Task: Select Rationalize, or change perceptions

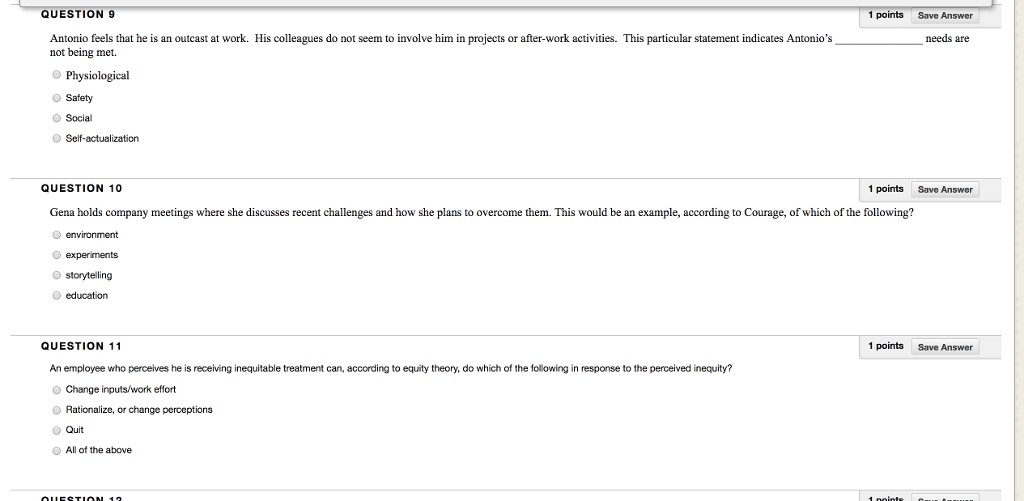Action: [56, 410]
